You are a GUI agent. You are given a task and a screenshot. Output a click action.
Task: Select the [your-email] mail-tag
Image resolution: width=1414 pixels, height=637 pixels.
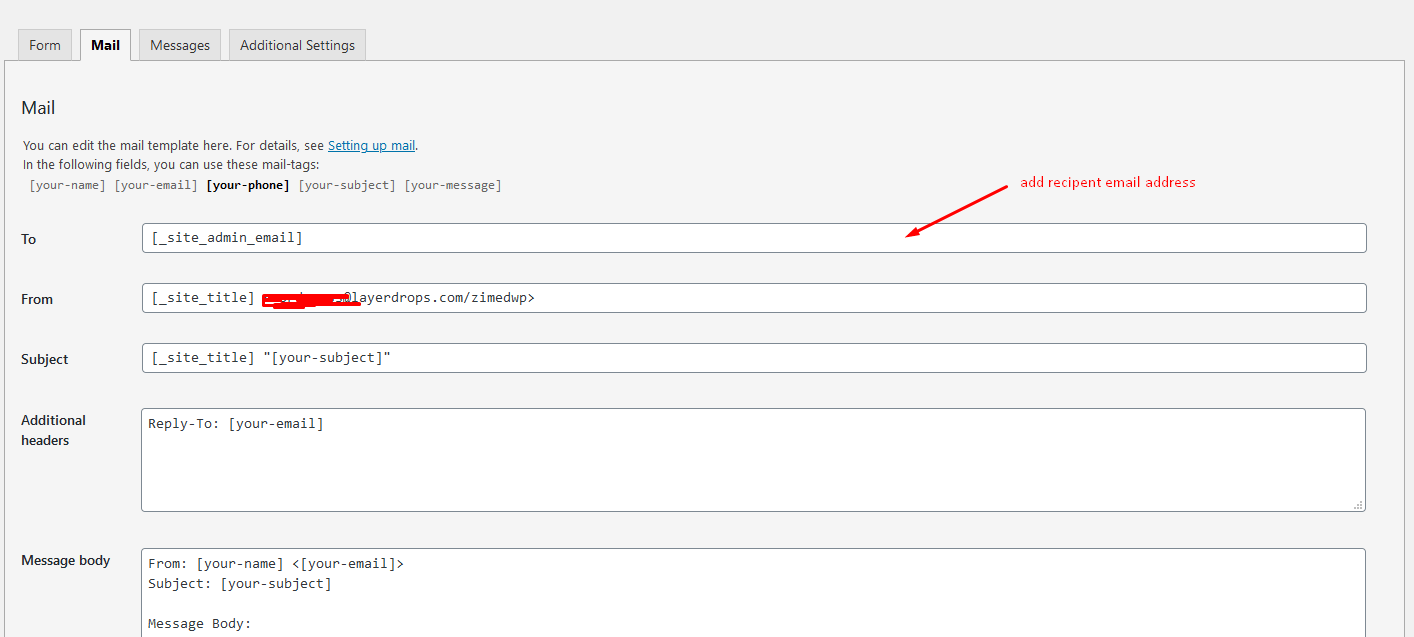(156, 185)
